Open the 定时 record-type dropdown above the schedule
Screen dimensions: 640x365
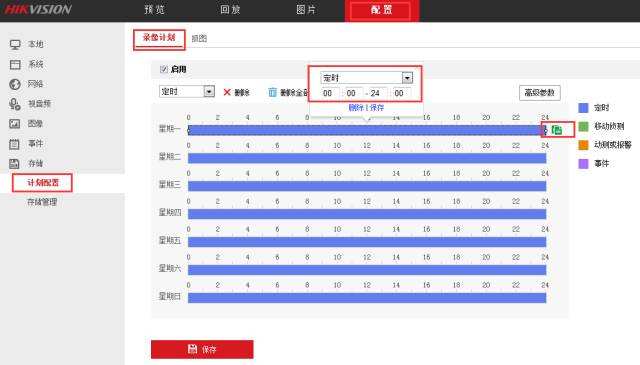pos(187,91)
